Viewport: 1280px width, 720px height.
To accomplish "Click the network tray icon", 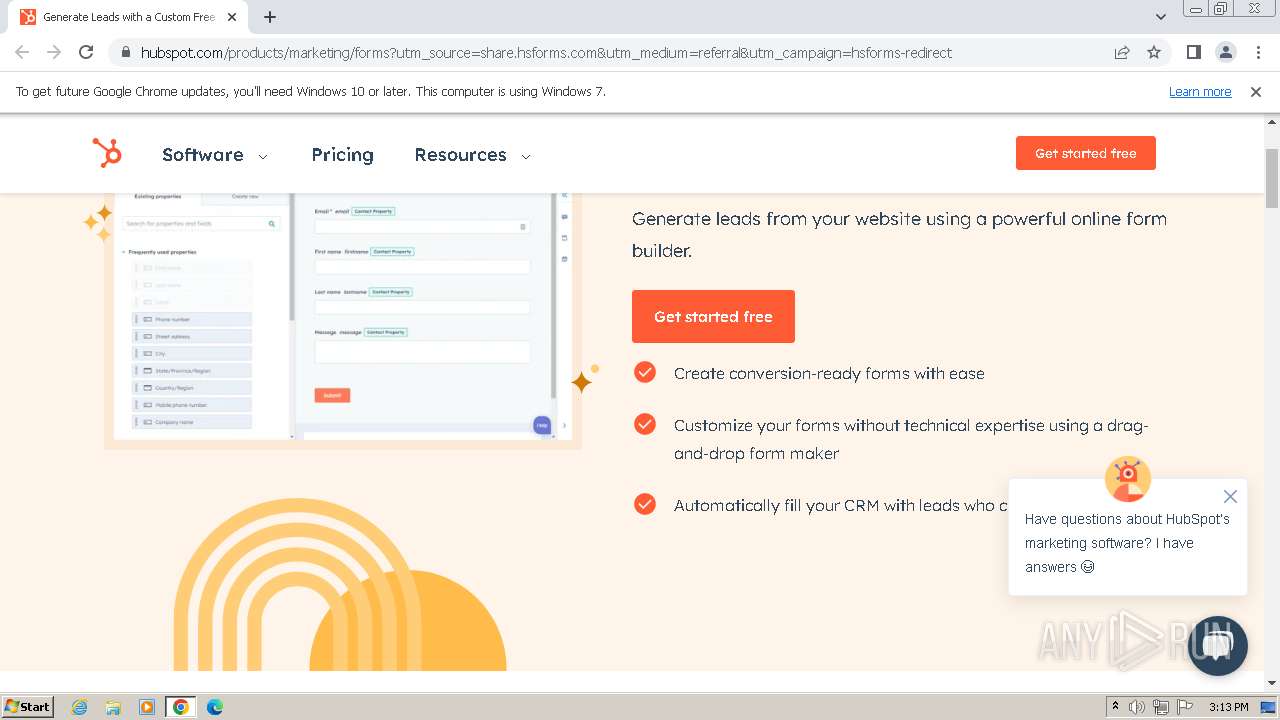I will 1161,707.
